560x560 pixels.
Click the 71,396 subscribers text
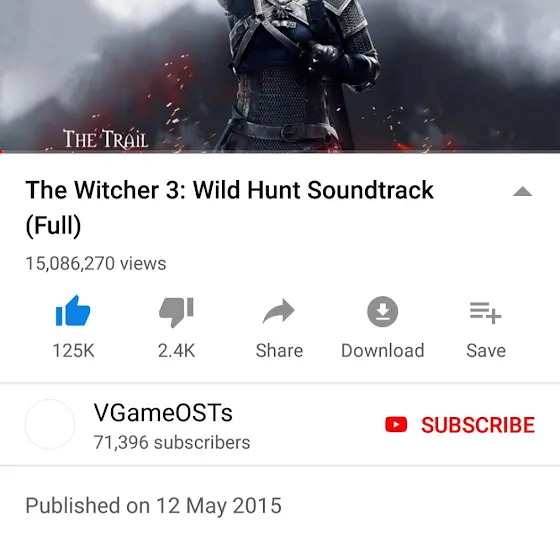[172, 442]
